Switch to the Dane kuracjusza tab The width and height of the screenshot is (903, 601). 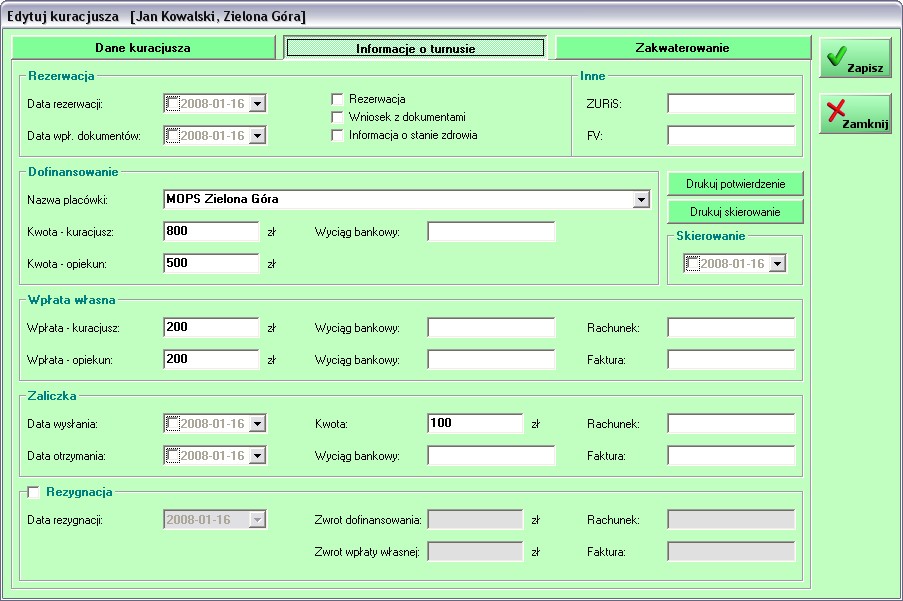143,48
